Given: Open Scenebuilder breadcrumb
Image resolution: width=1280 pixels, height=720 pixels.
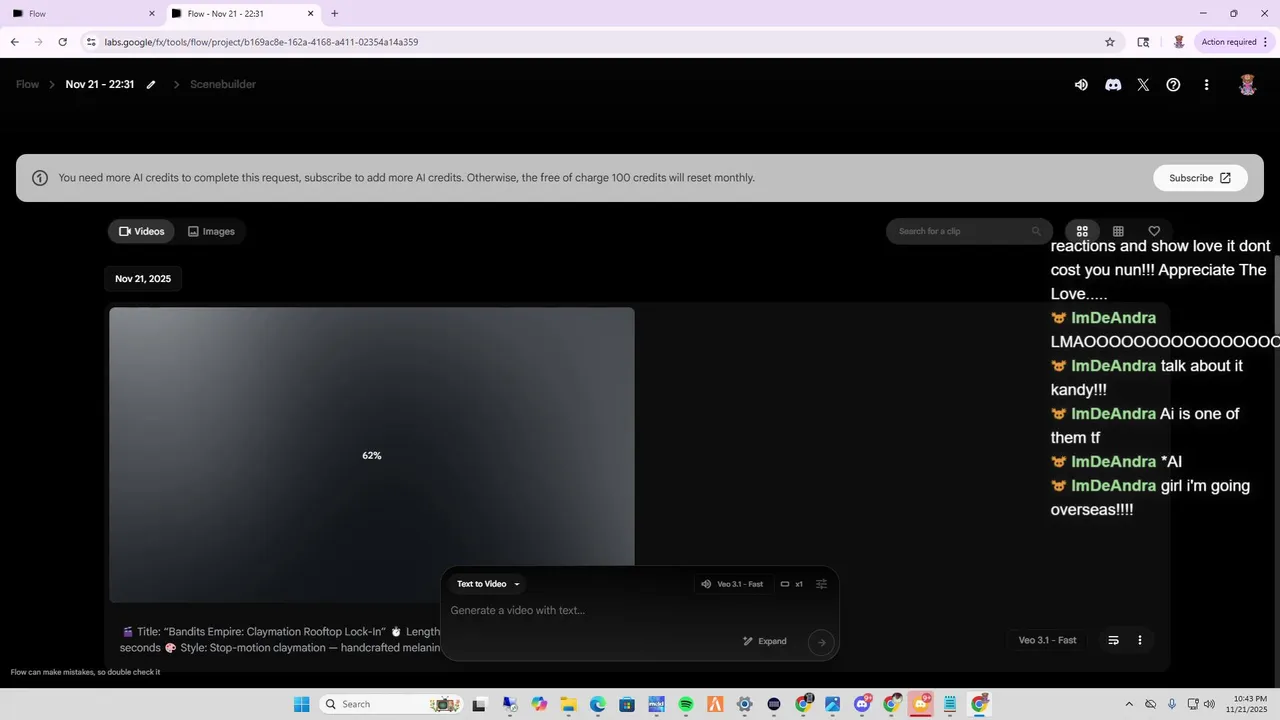Looking at the screenshot, I should pos(223,84).
